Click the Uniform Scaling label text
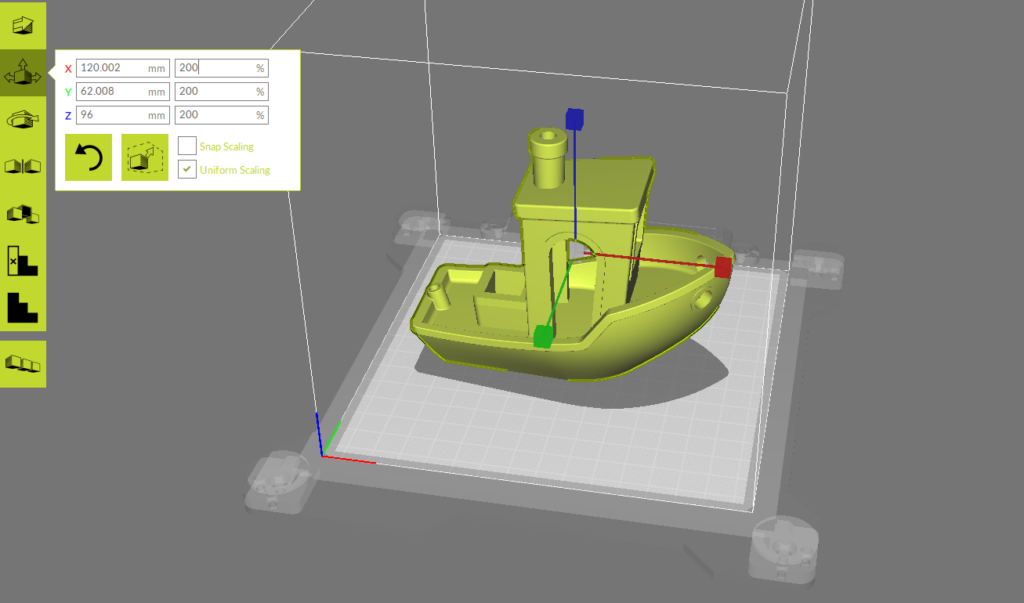The image size is (1024, 603). click(235, 170)
